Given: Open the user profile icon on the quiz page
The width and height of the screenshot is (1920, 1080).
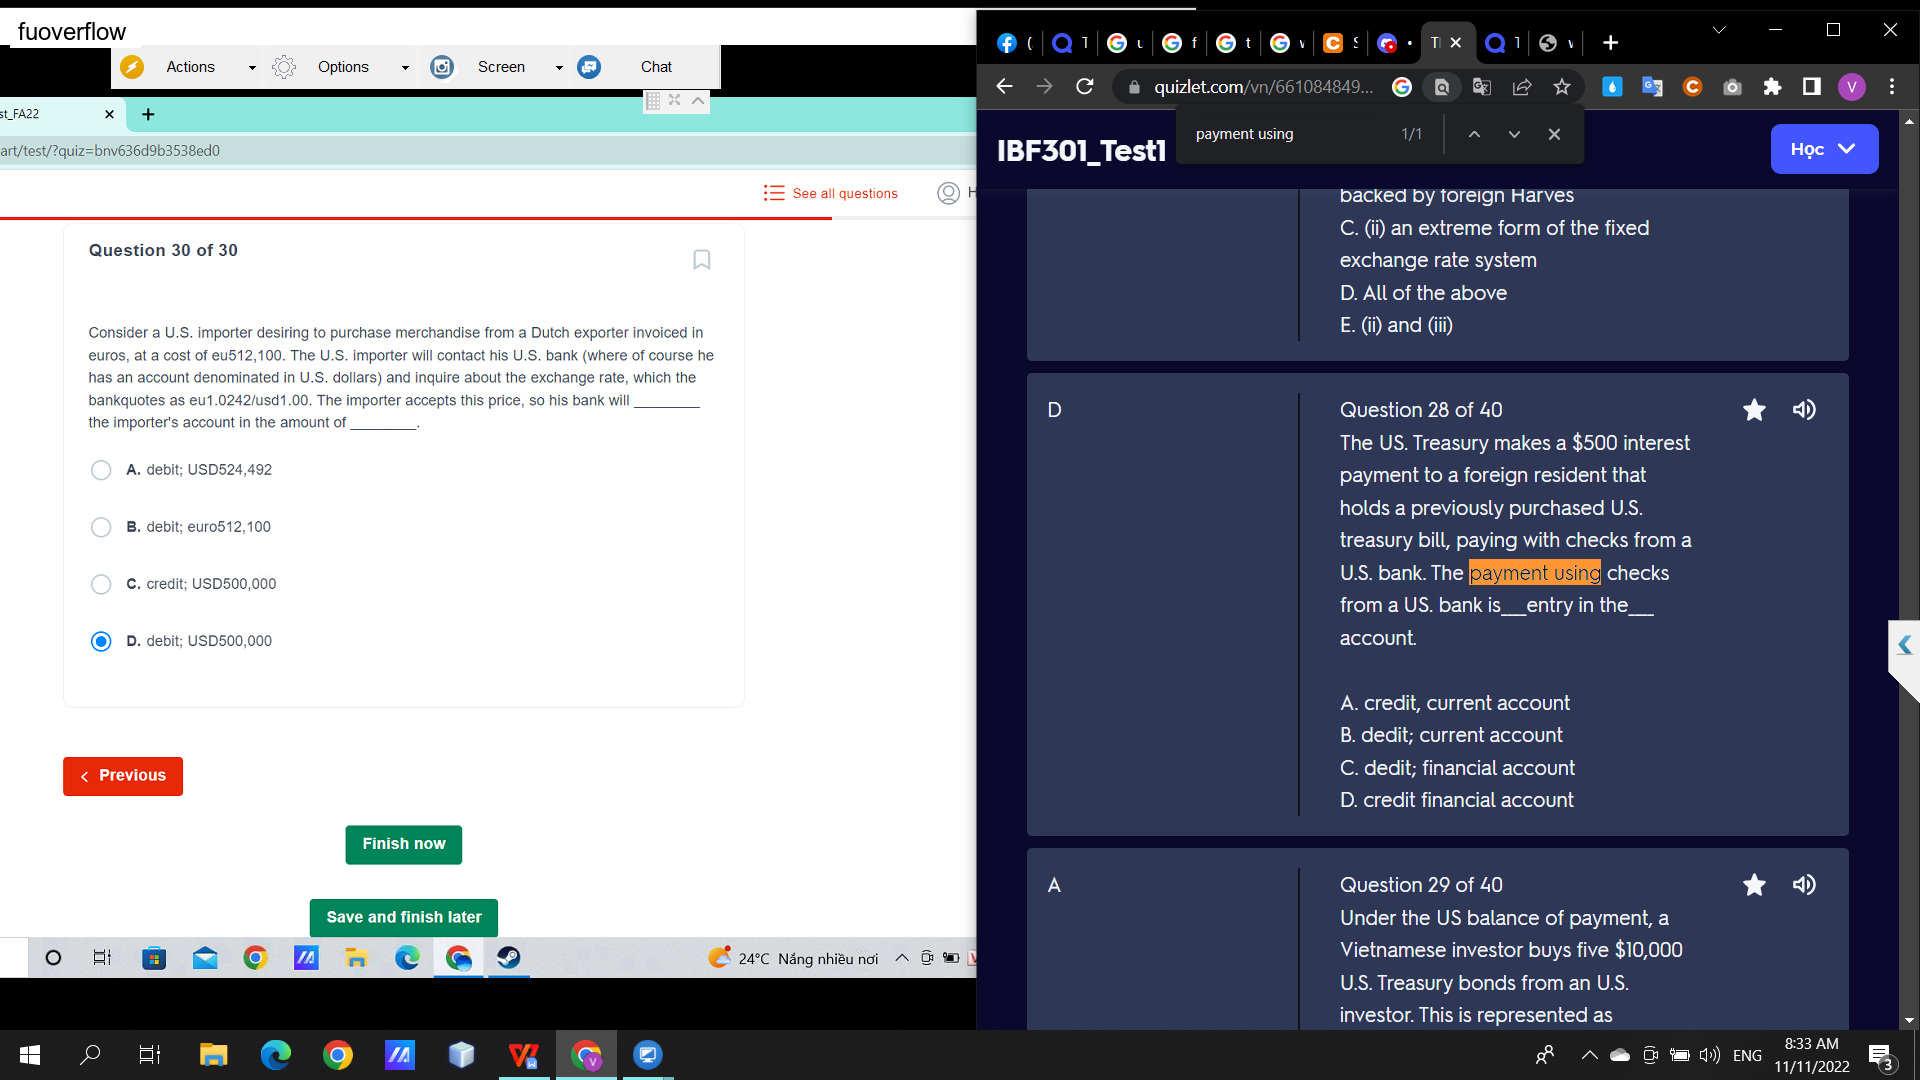Looking at the screenshot, I should coord(948,193).
